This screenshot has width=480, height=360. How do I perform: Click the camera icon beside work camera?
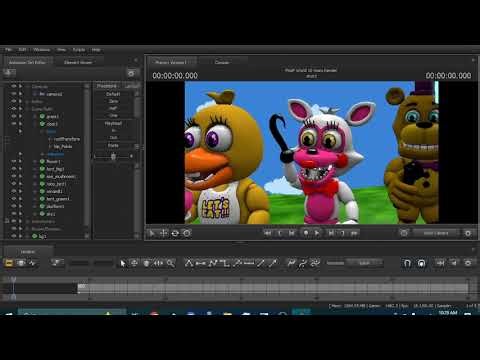point(404,233)
